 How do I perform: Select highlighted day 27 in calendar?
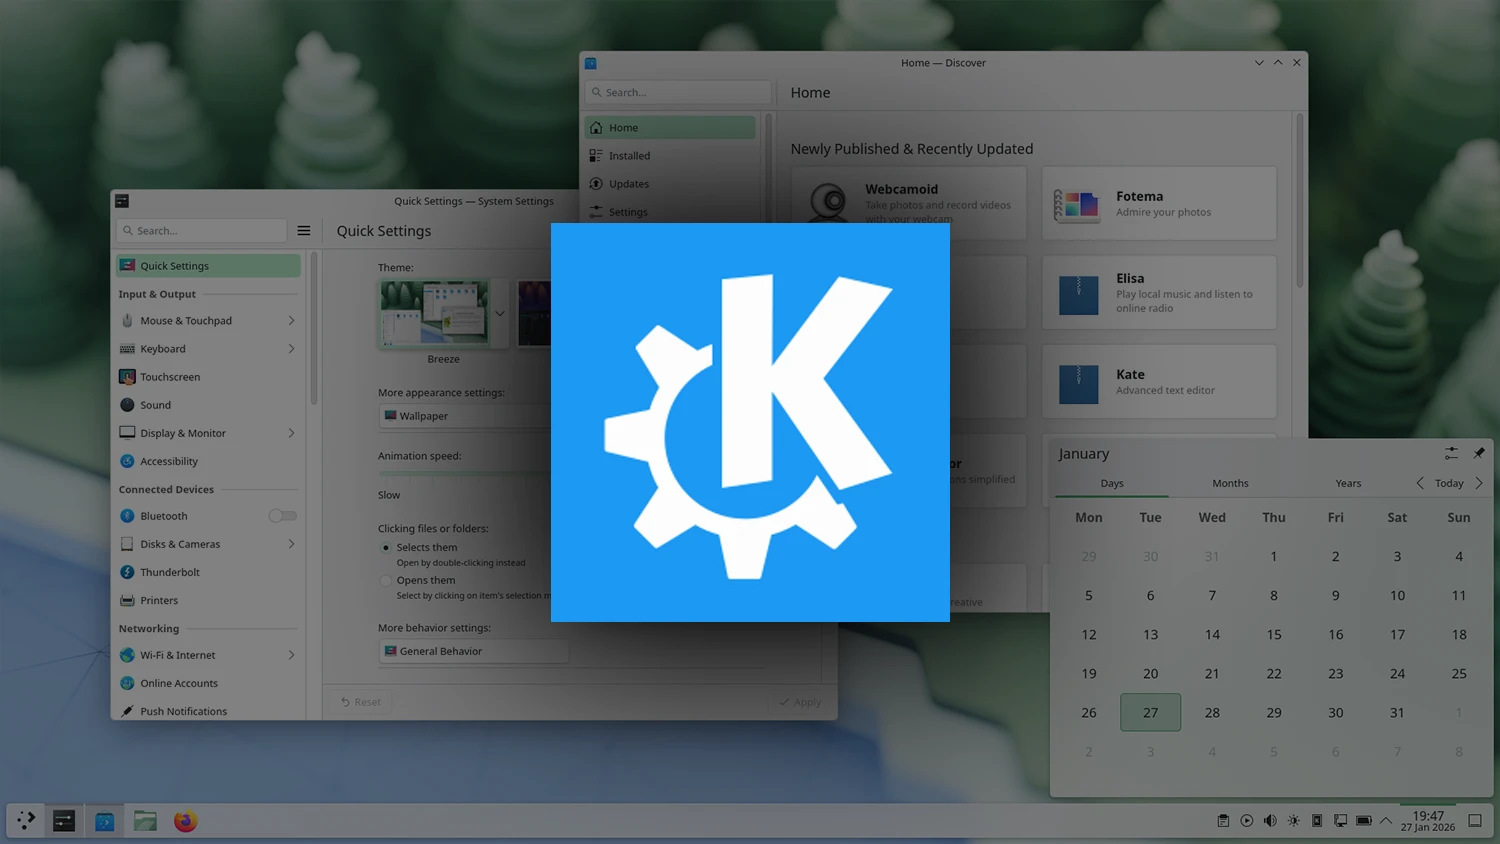[1150, 712]
